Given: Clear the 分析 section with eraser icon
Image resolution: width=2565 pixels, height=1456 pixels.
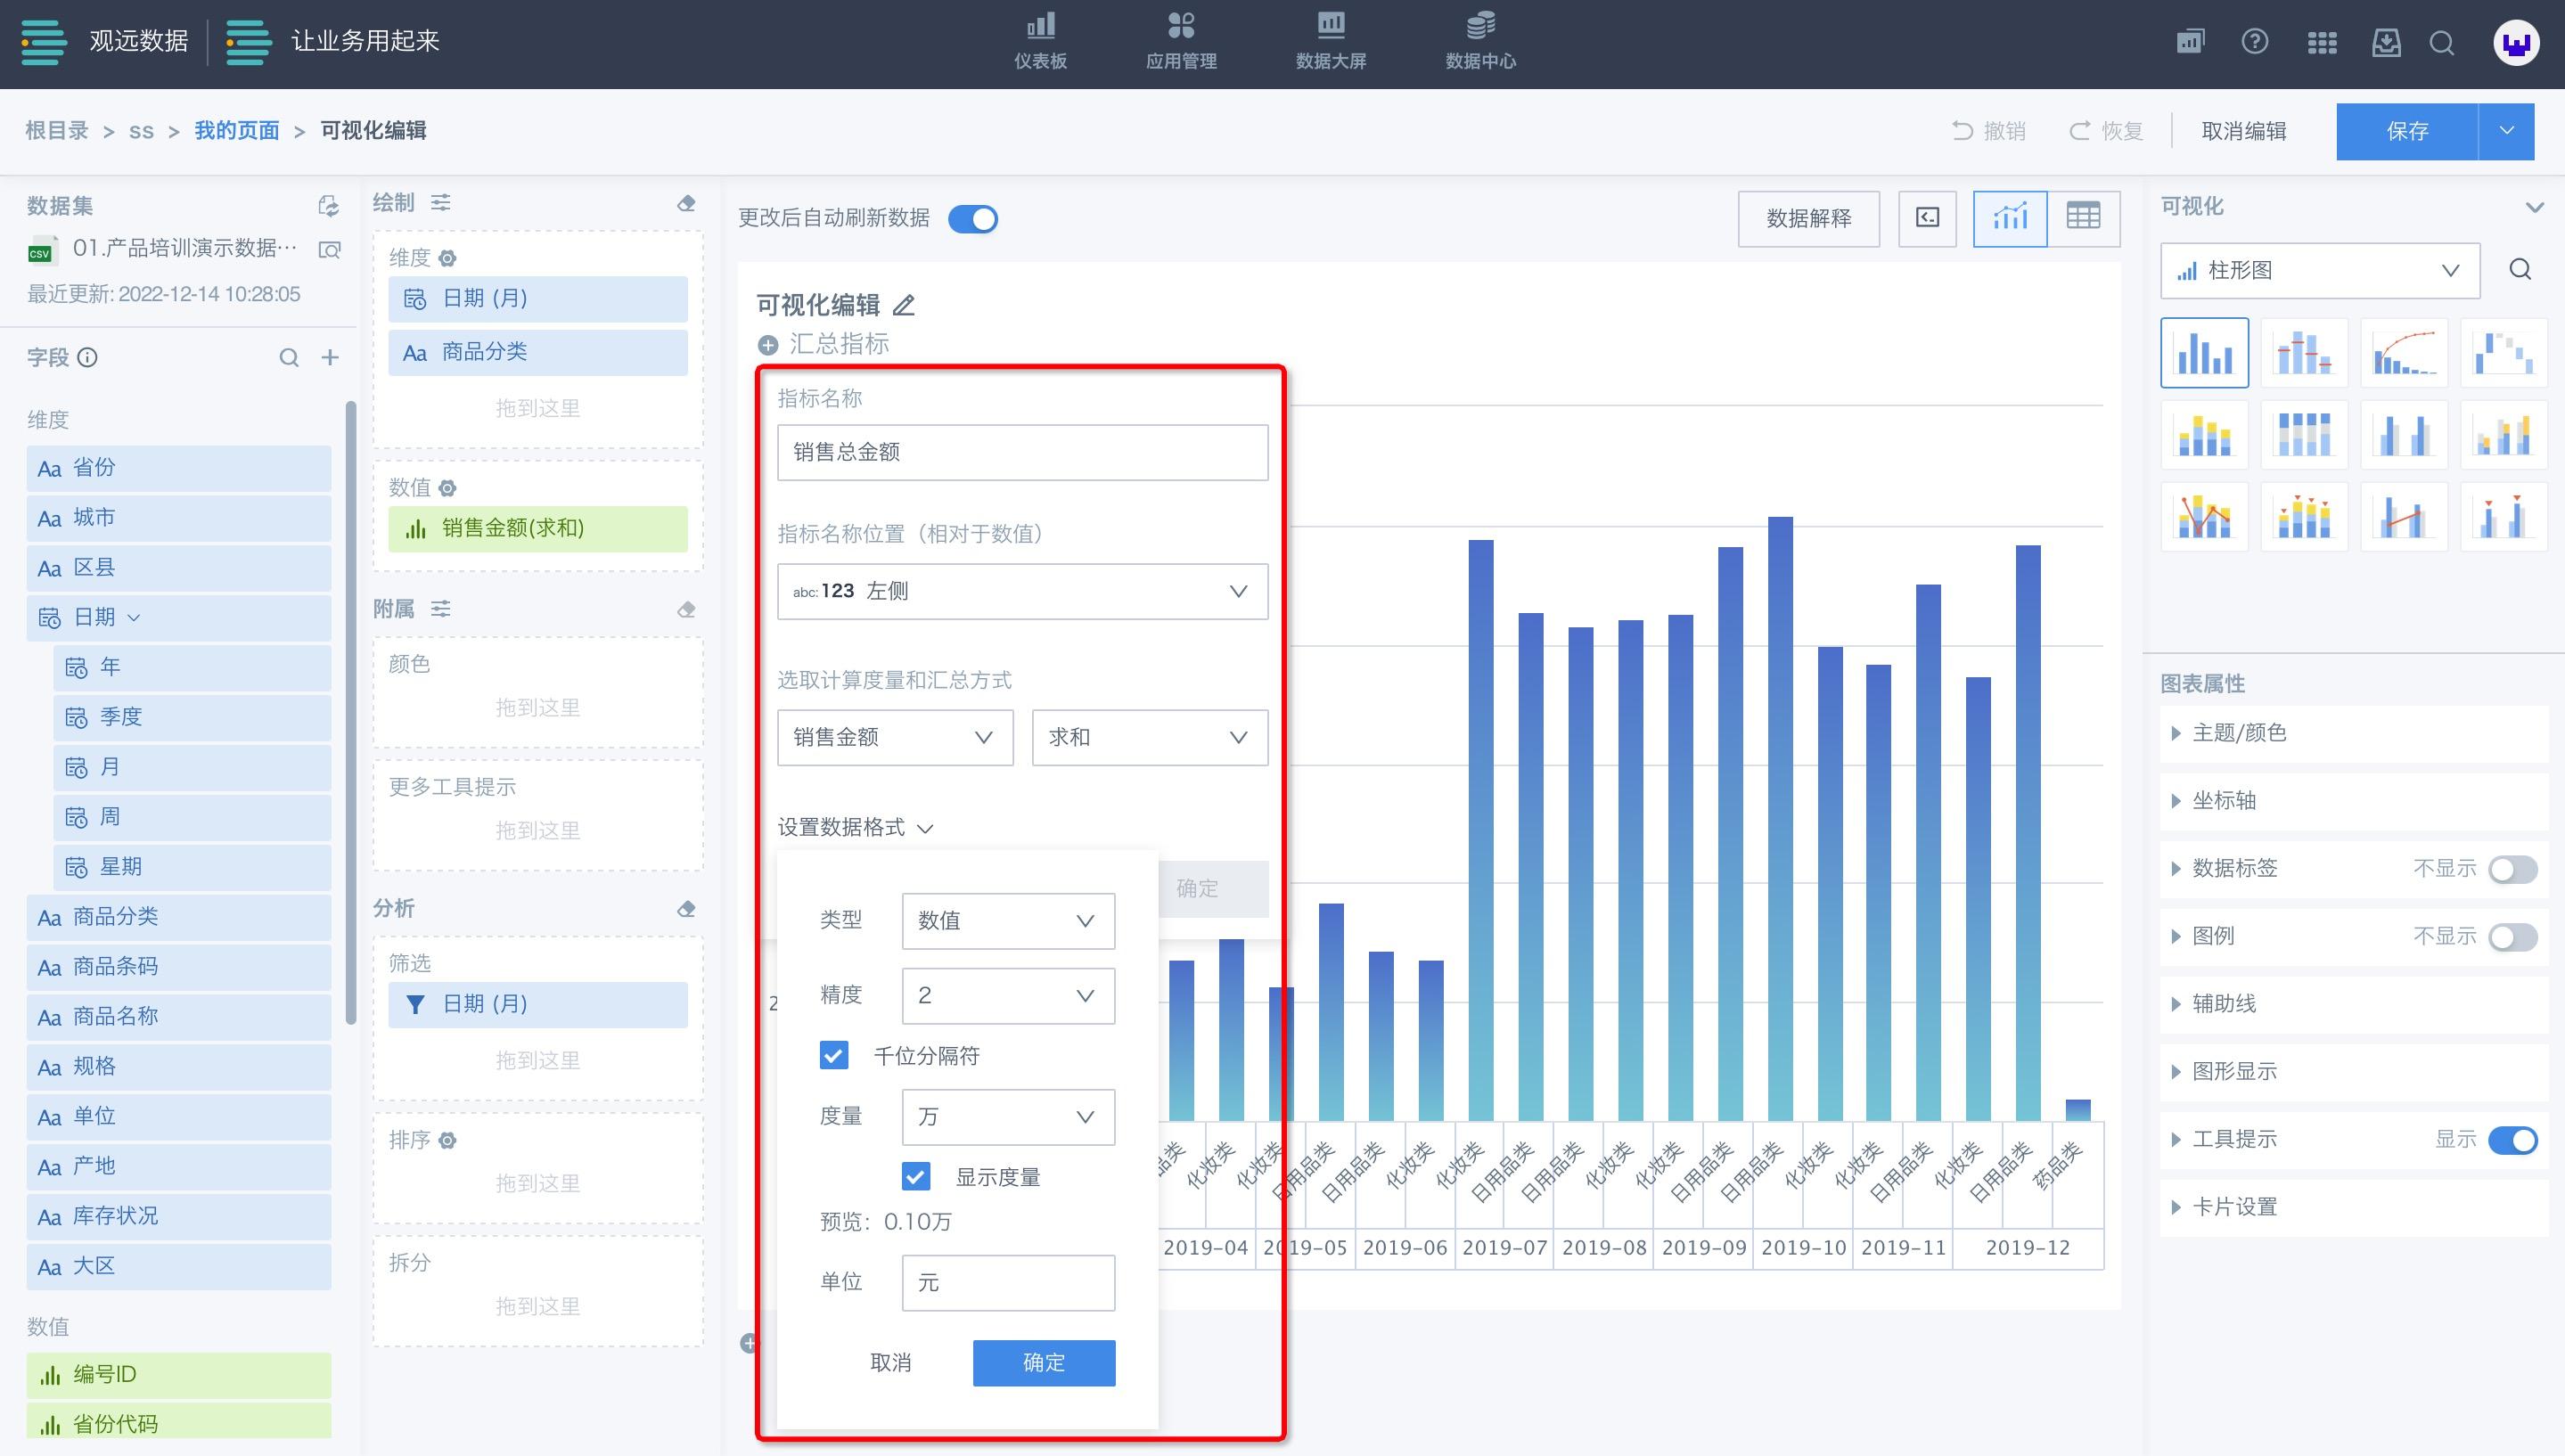Looking at the screenshot, I should tap(686, 909).
